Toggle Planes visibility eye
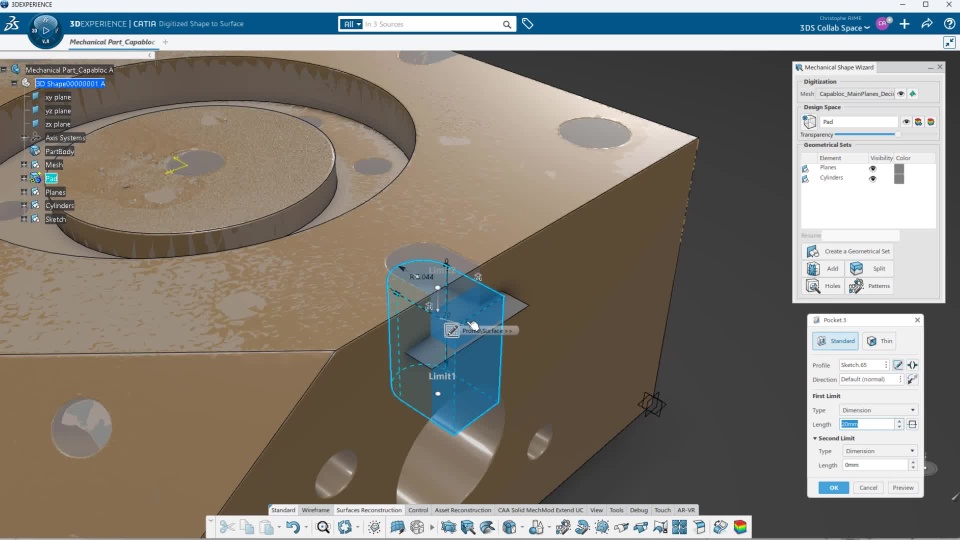Viewport: 960px width, 540px height. click(873, 168)
